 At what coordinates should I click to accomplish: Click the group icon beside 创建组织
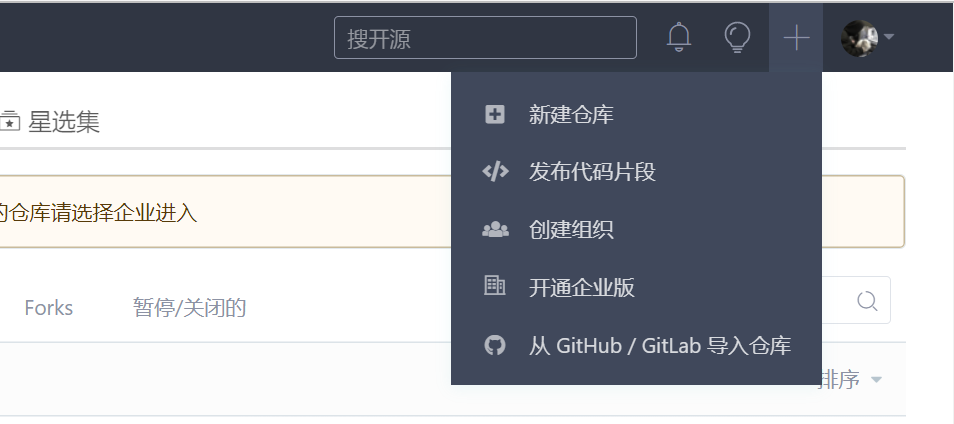(495, 230)
